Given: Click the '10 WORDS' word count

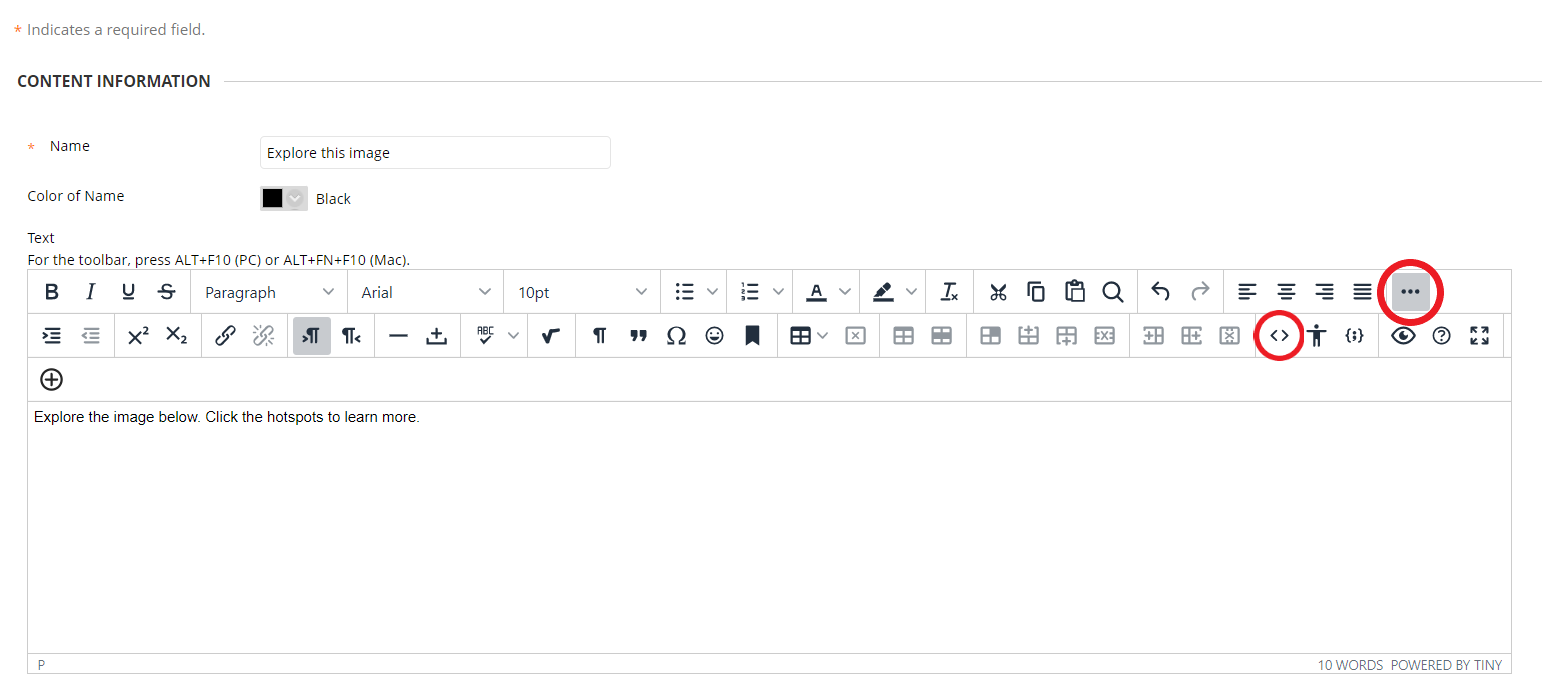Looking at the screenshot, I should point(1350,665).
